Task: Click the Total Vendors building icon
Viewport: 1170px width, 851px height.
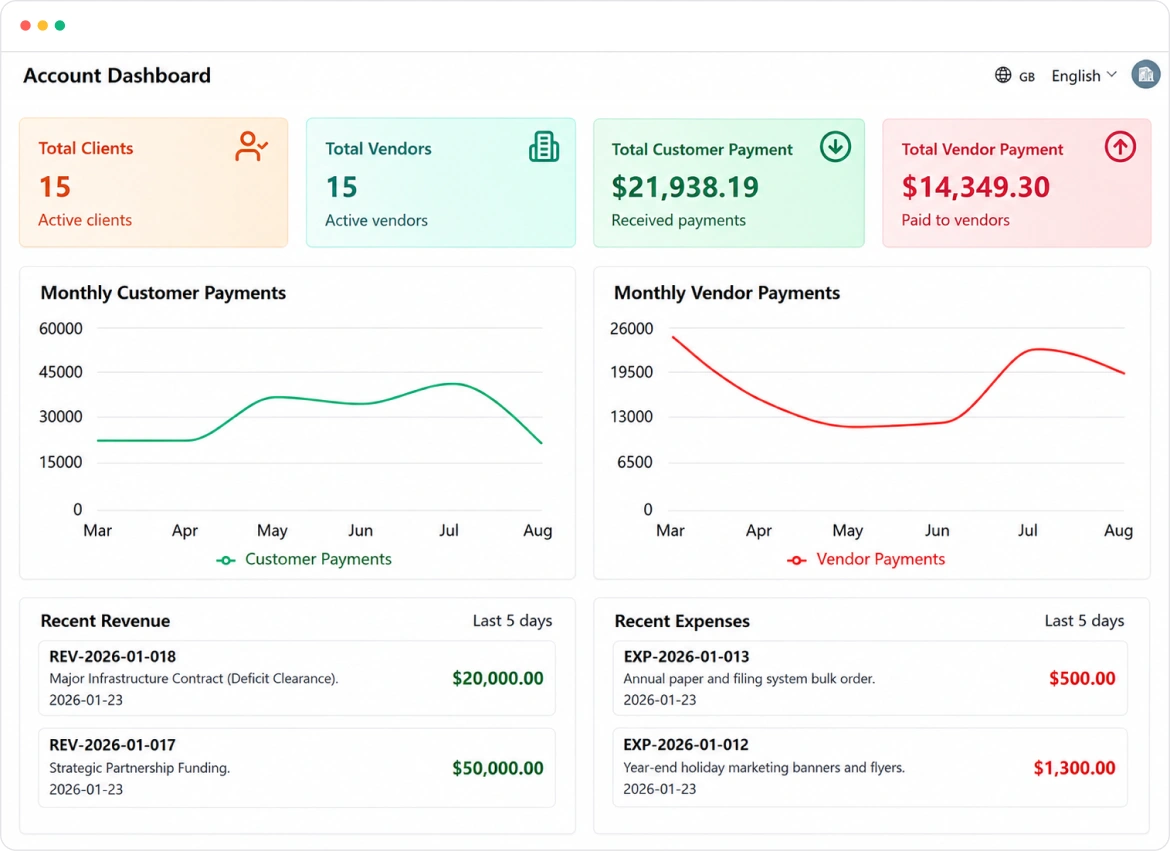Action: coord(544,146)
